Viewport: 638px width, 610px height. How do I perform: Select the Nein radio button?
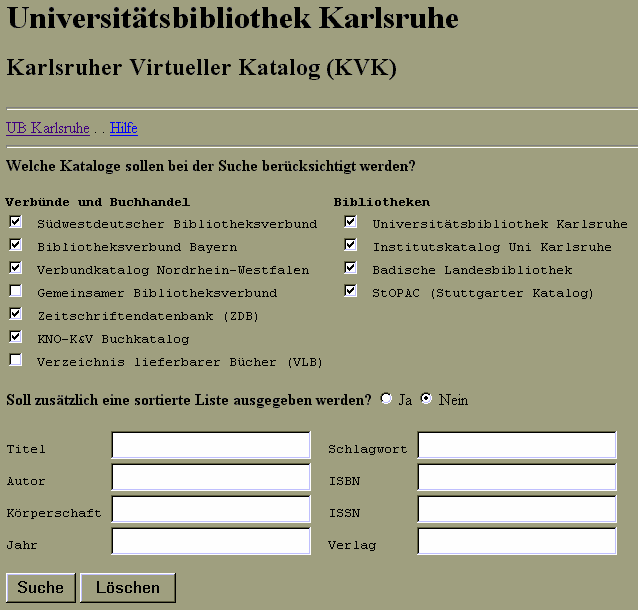[x=426, y=398]
